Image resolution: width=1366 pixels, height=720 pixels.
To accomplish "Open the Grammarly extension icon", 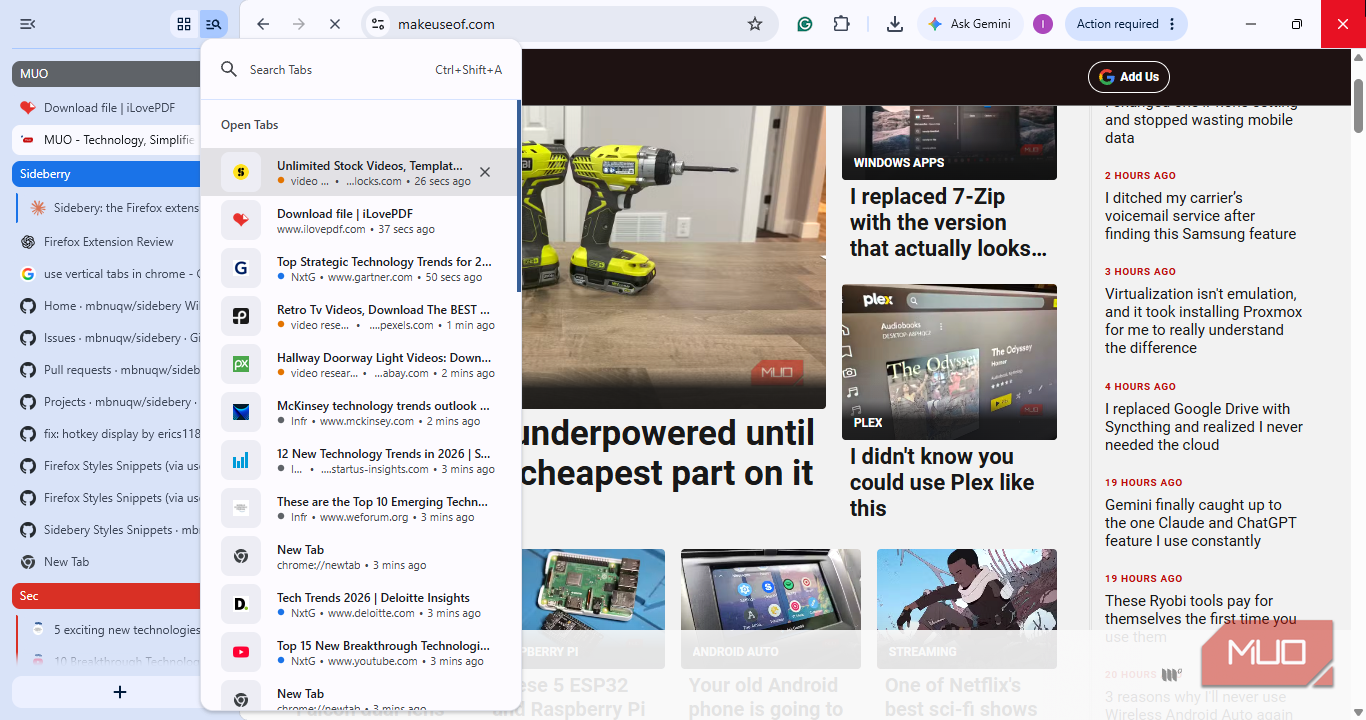I will (804, 24).
